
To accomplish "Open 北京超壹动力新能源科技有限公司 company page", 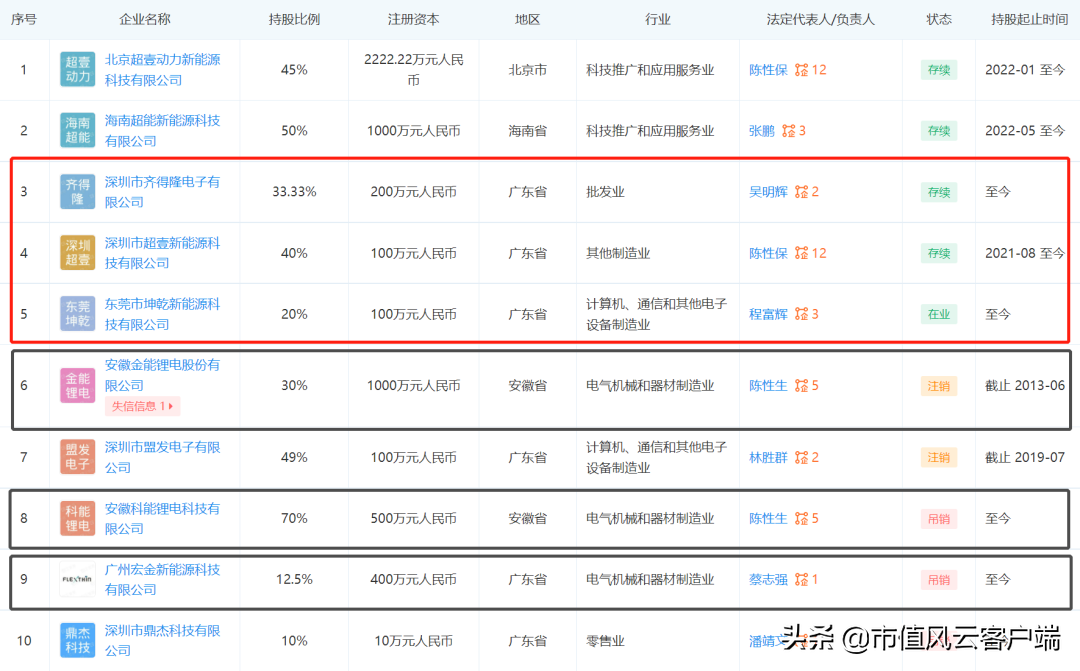I will [x=163, y=70].
